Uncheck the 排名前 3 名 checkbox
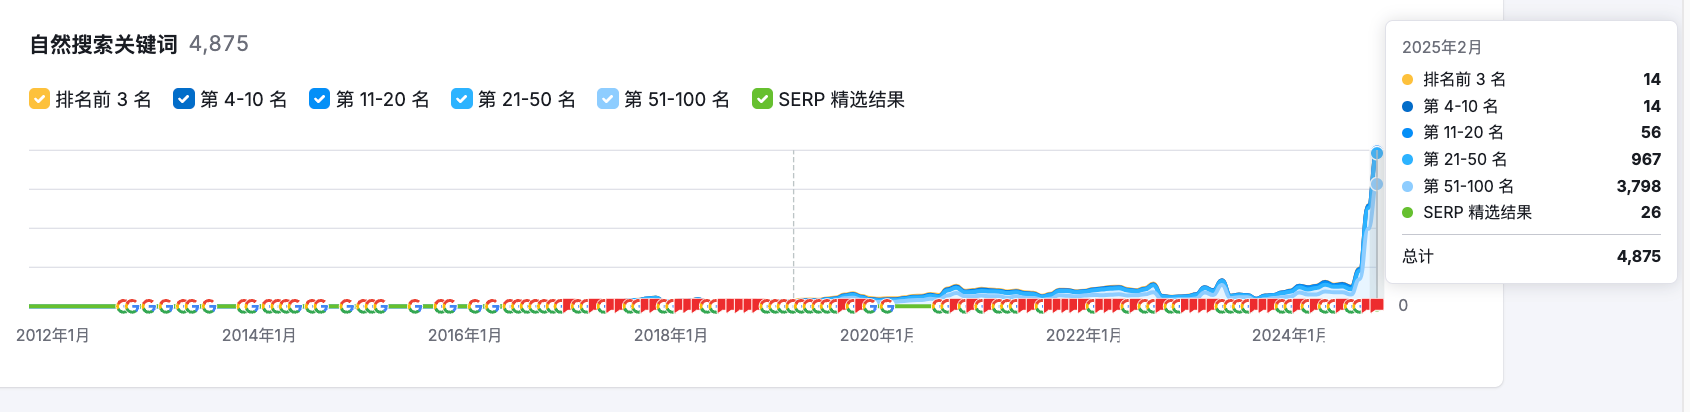 [x=40, y=99]
